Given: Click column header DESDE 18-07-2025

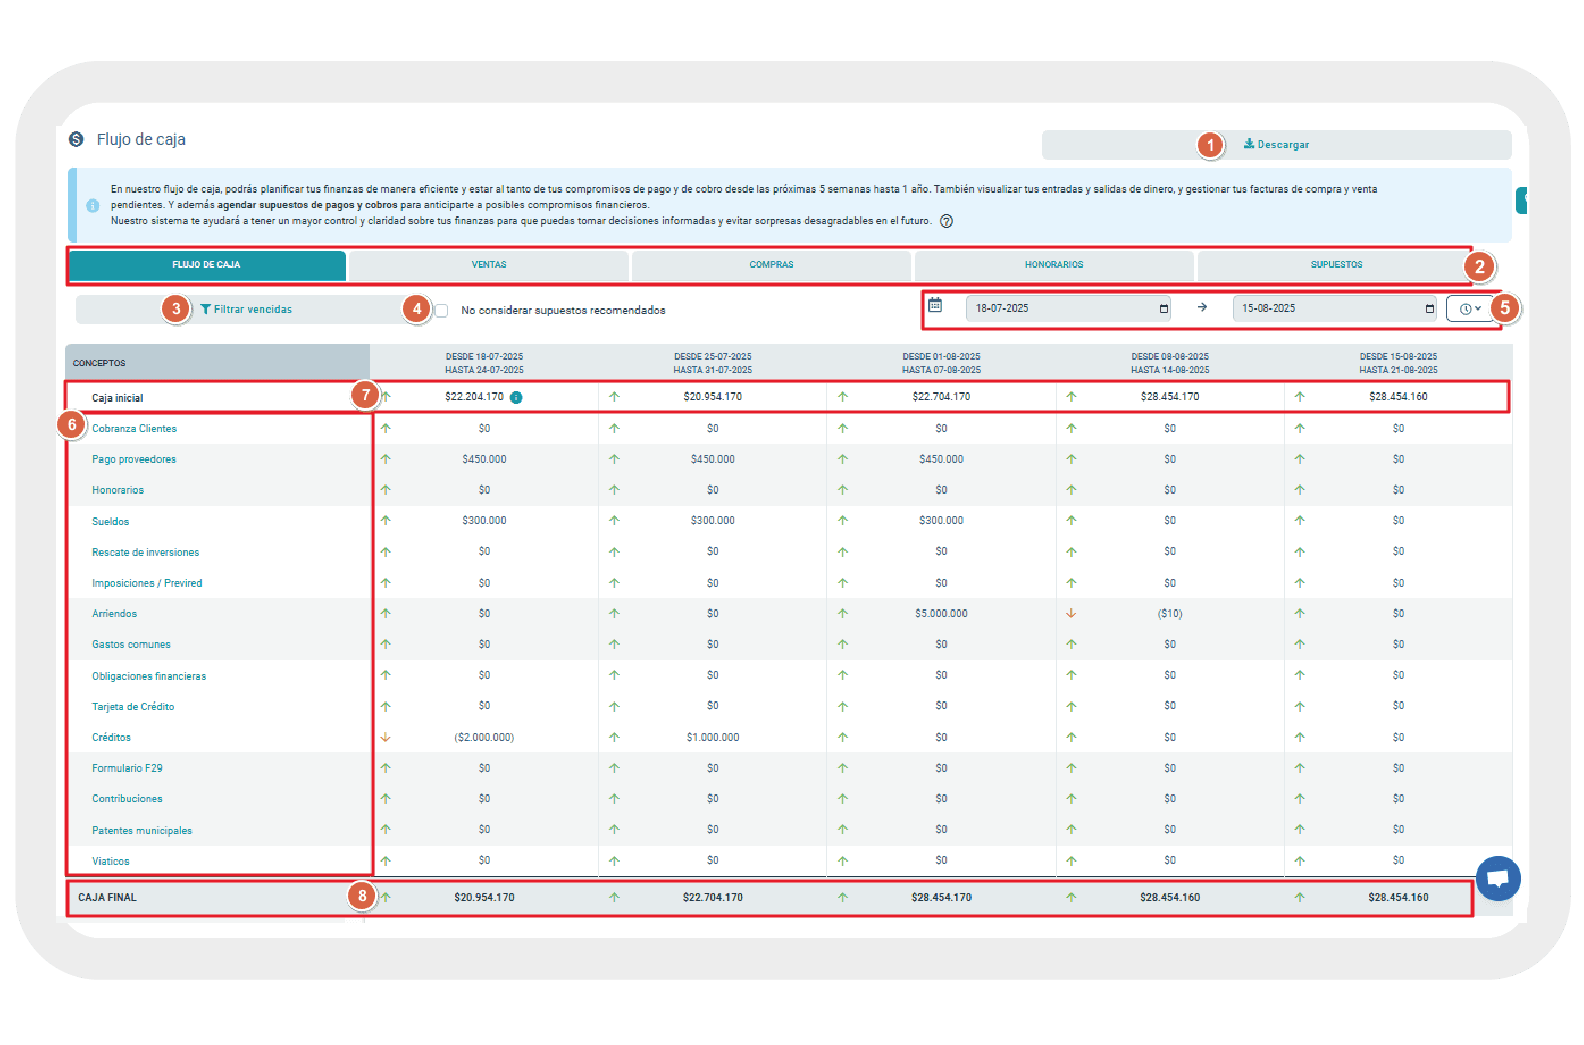Looking at the screenshot, I should coord(484,363).
